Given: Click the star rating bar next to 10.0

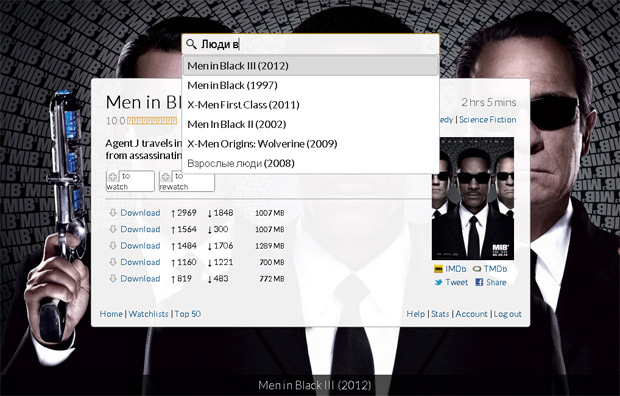Looking at the screenshot, I should [152, 121].
